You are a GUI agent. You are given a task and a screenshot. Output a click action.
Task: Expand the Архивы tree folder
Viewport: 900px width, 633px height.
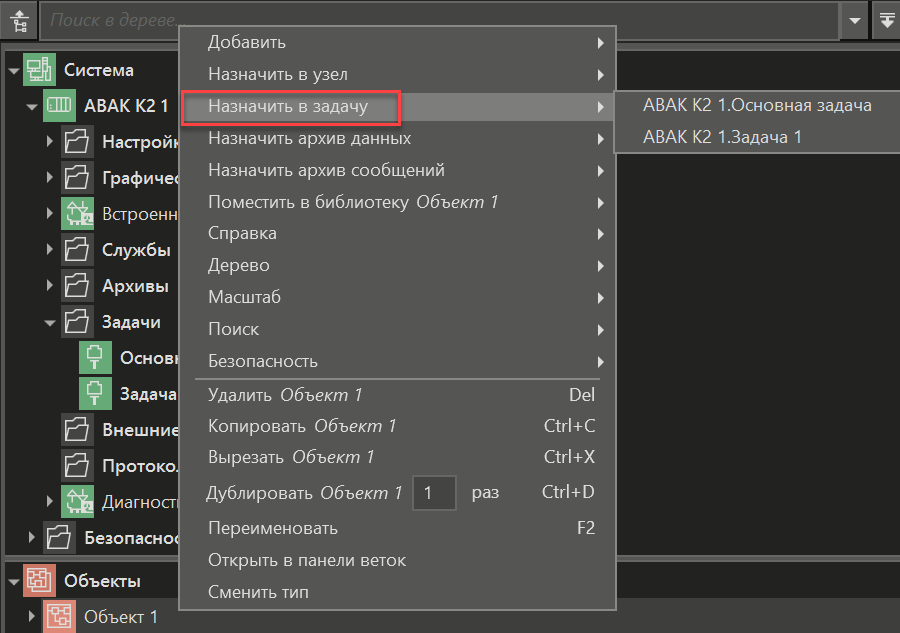click(x=50, y=286)
